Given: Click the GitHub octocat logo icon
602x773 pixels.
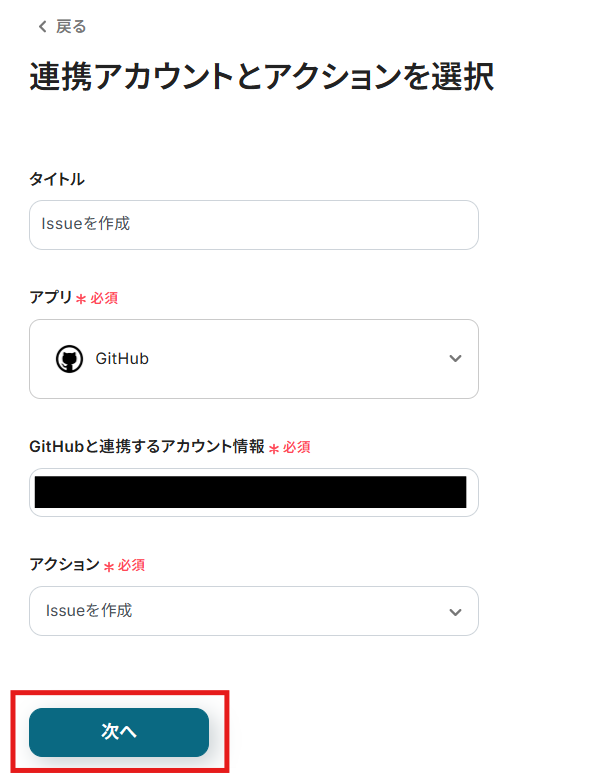Looking at the screenshot, I should pos(69,359).
